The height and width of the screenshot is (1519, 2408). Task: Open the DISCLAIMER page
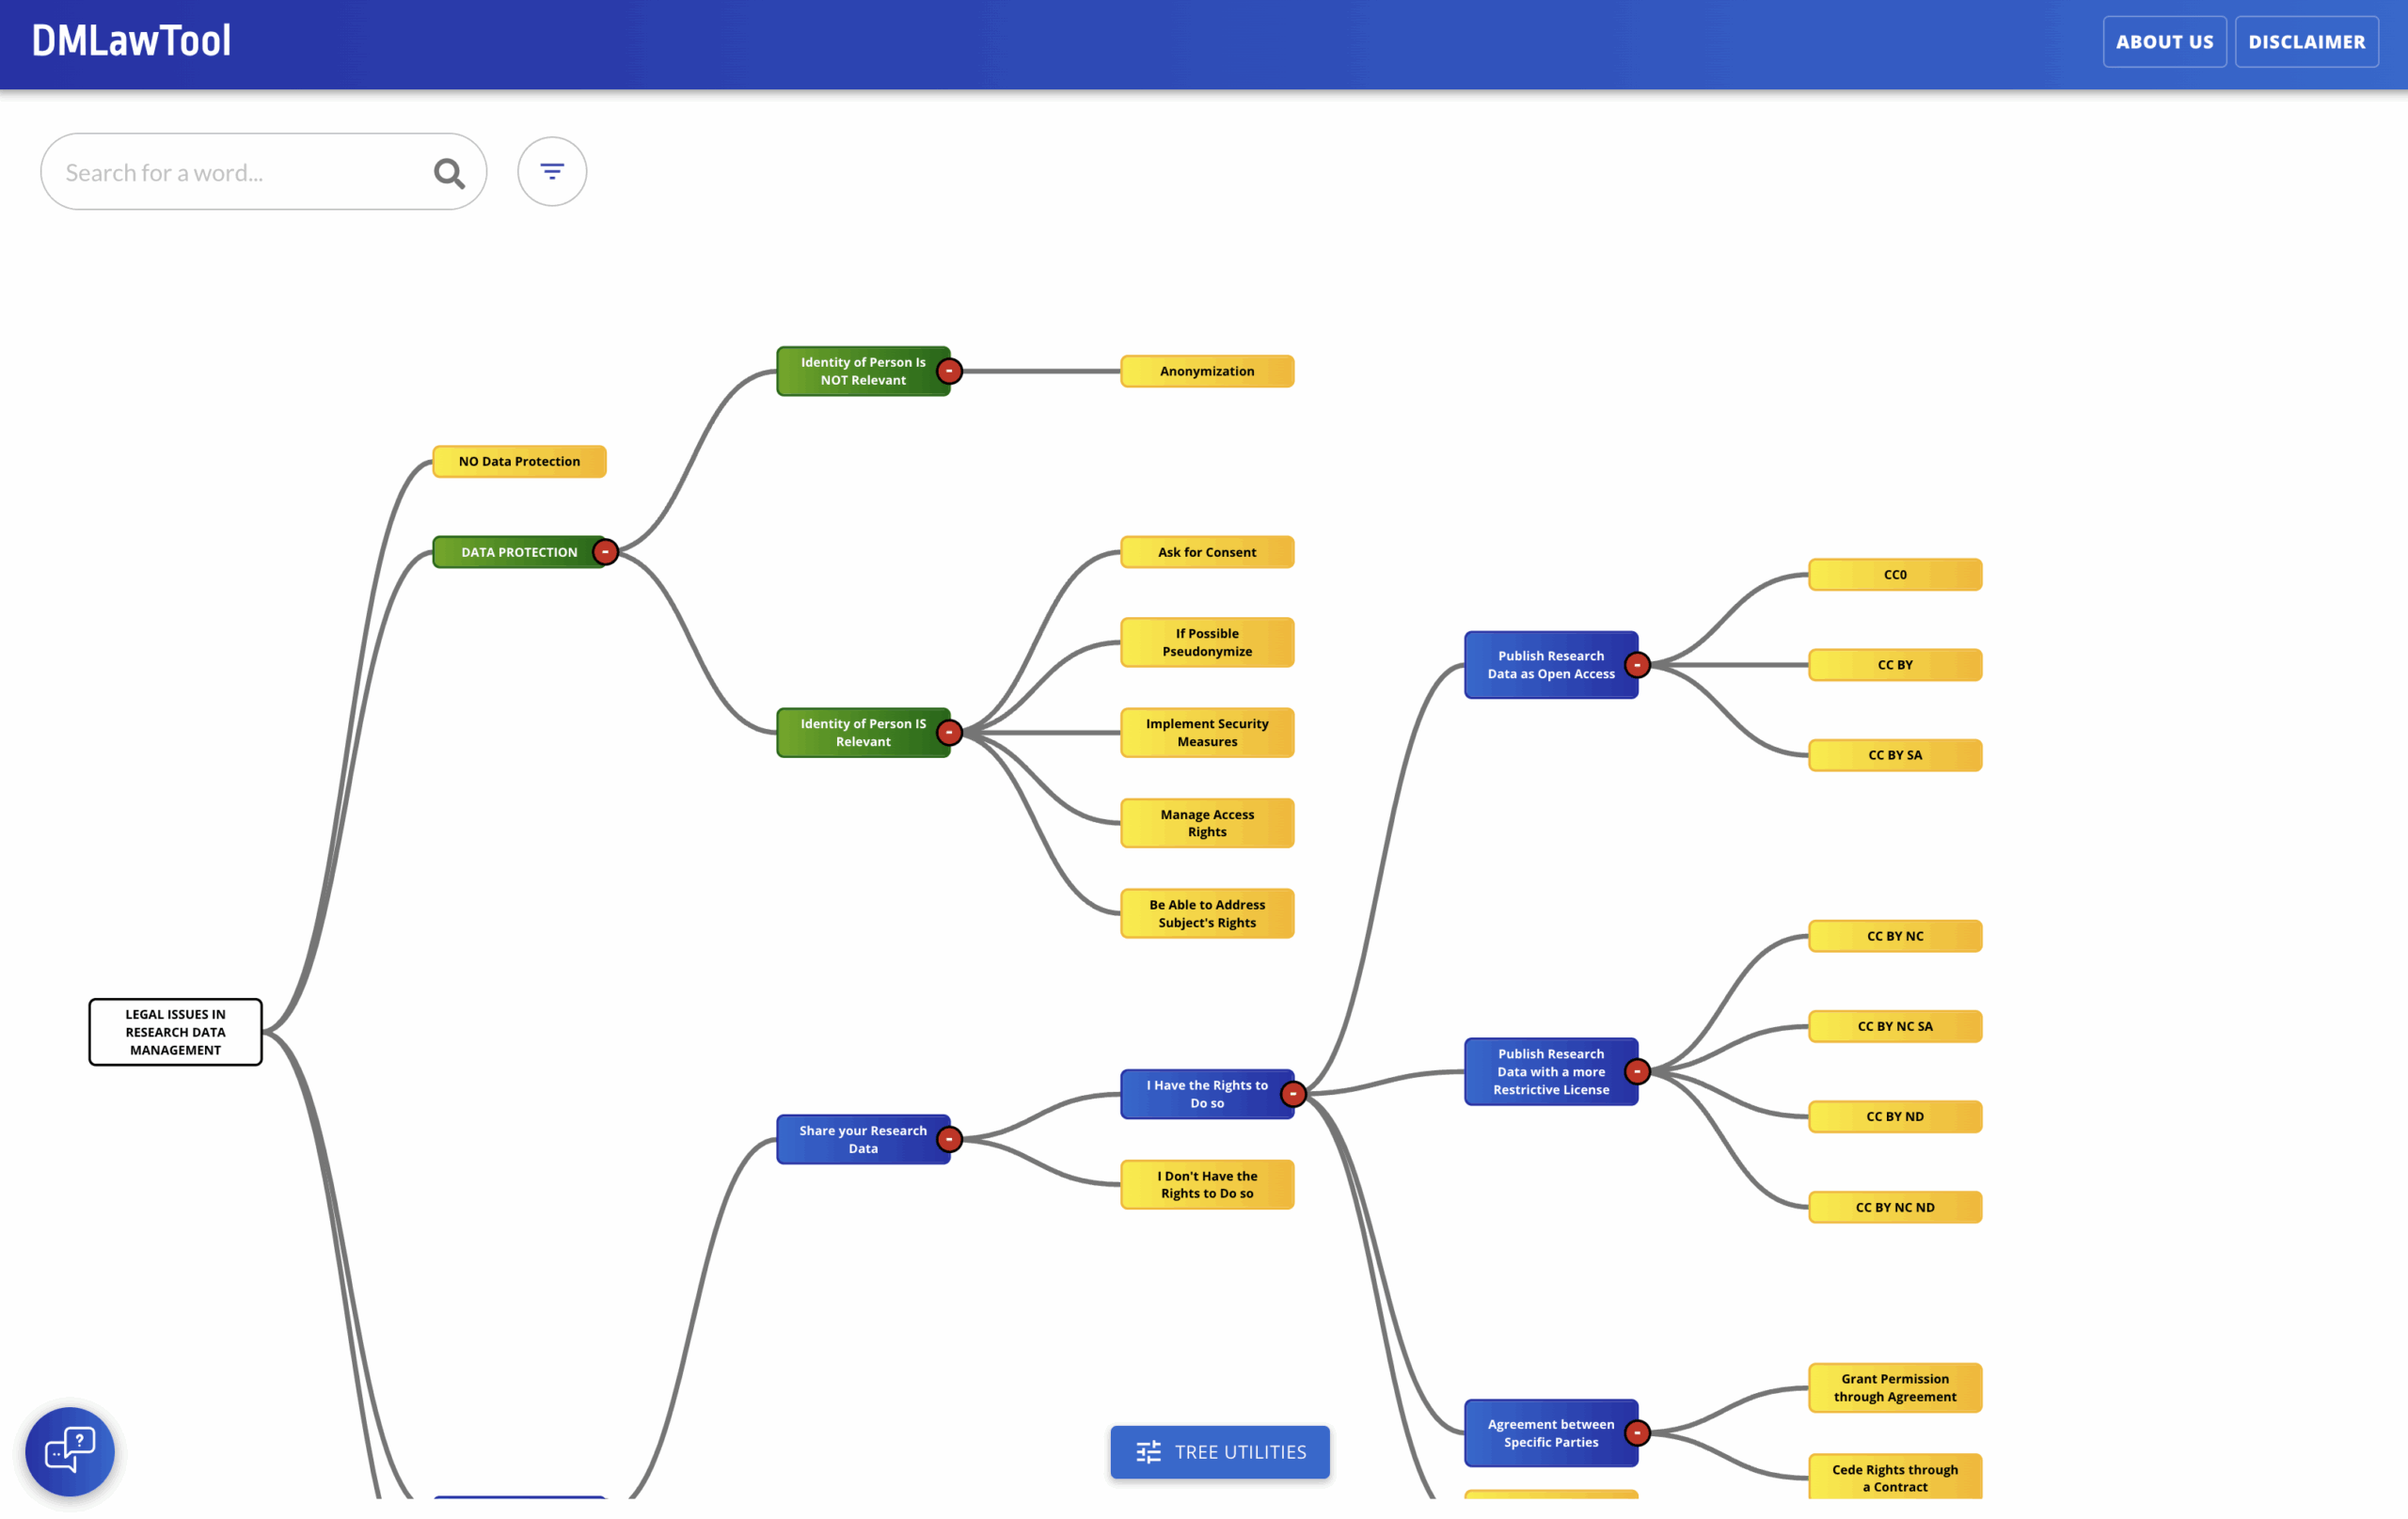(x=2306, y=42)
